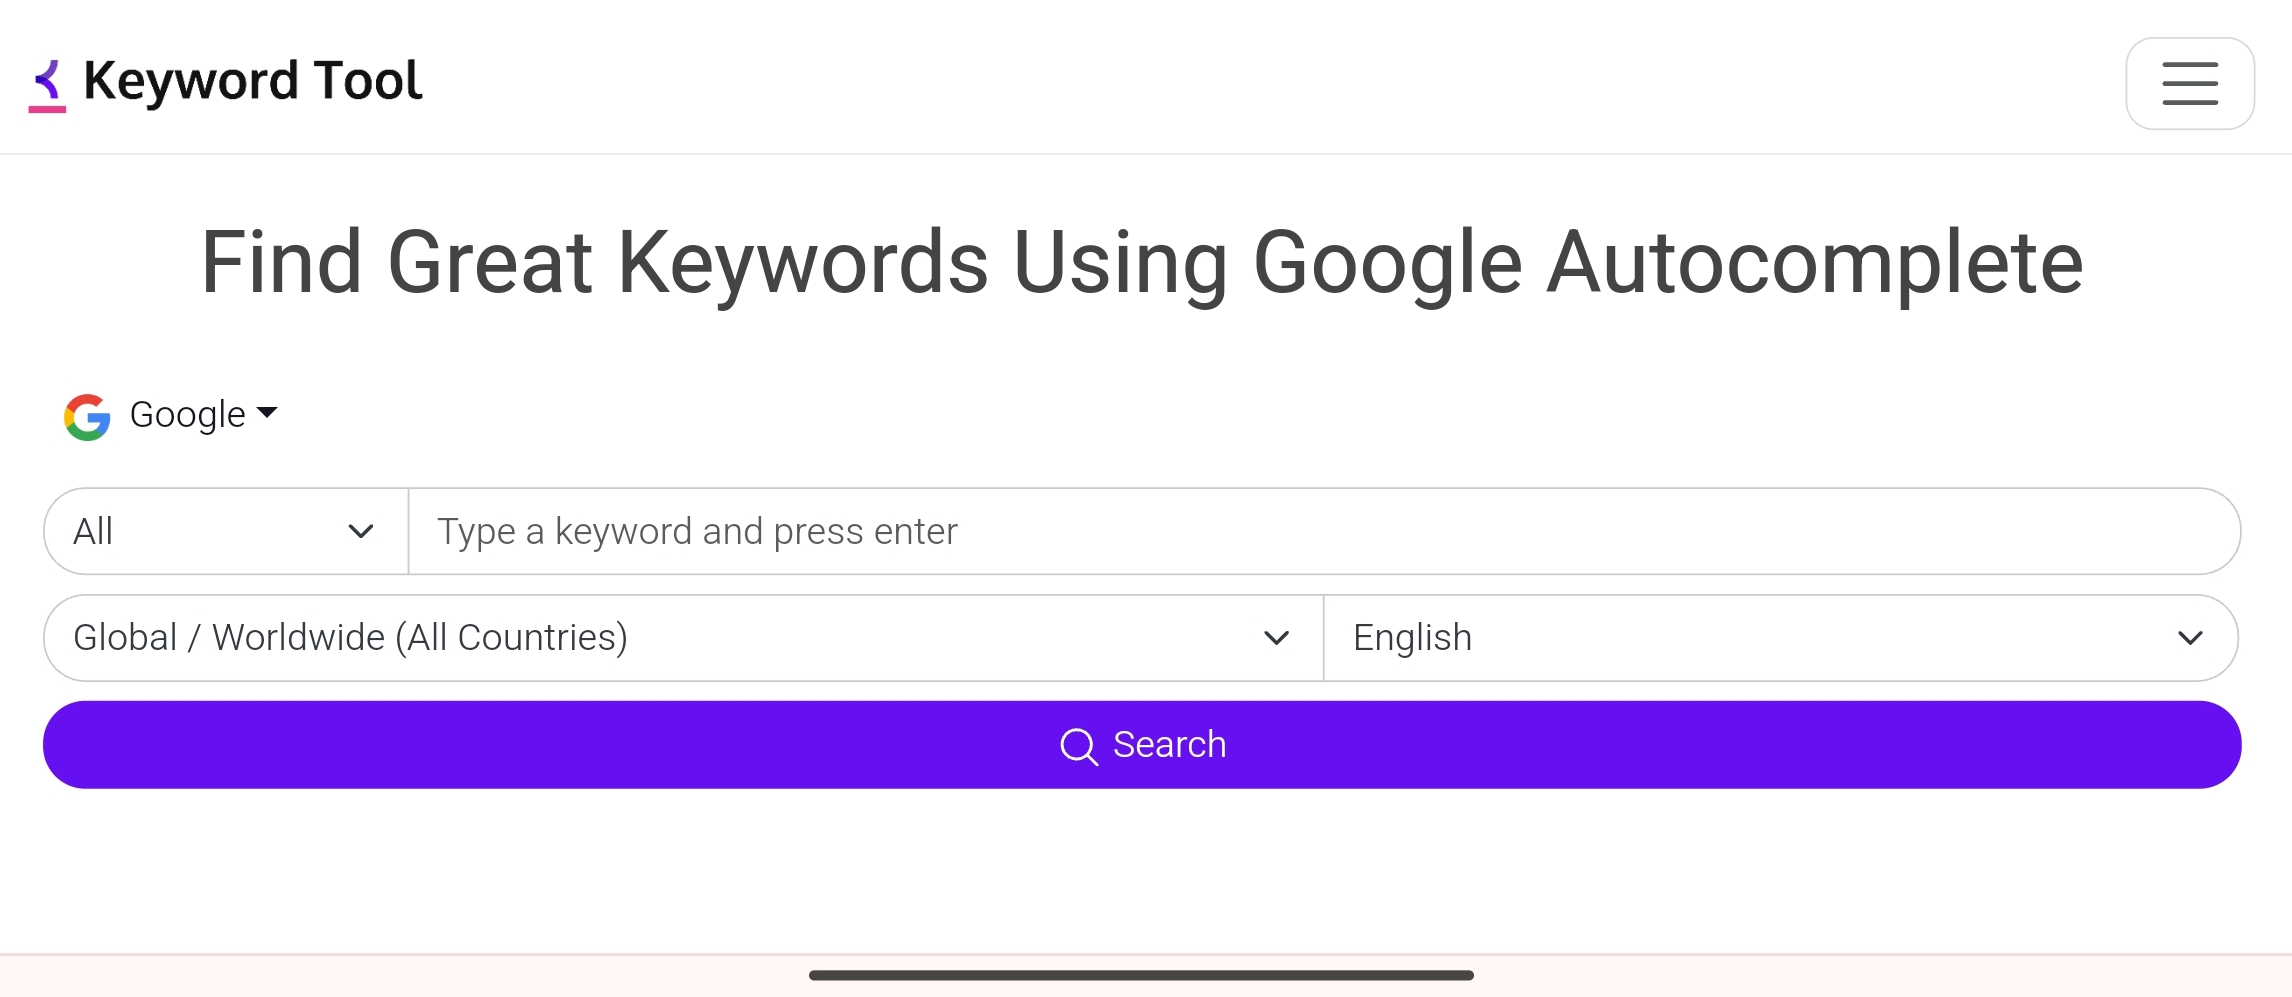Click the chevron arrow in the All selector
The height and width of the screenshot is (997, 2292).
tap(360, 531)
